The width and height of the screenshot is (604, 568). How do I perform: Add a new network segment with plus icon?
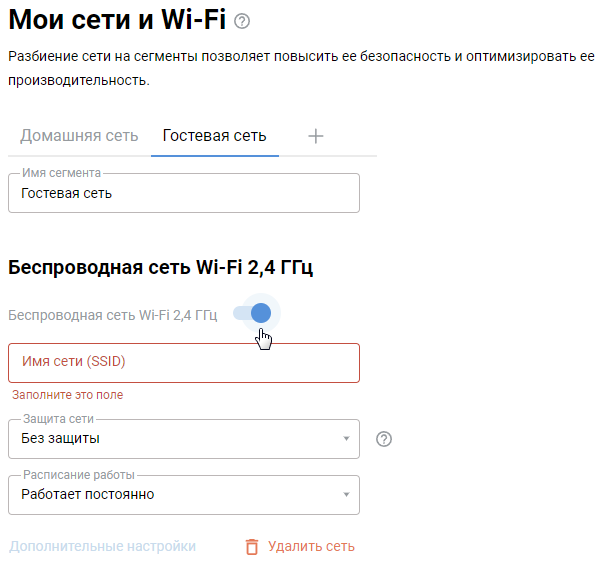[x=316, y=136]
